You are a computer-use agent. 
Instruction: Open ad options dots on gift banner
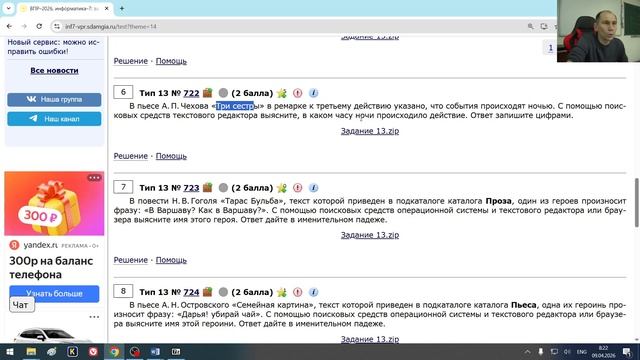click(x=94, y=178)
